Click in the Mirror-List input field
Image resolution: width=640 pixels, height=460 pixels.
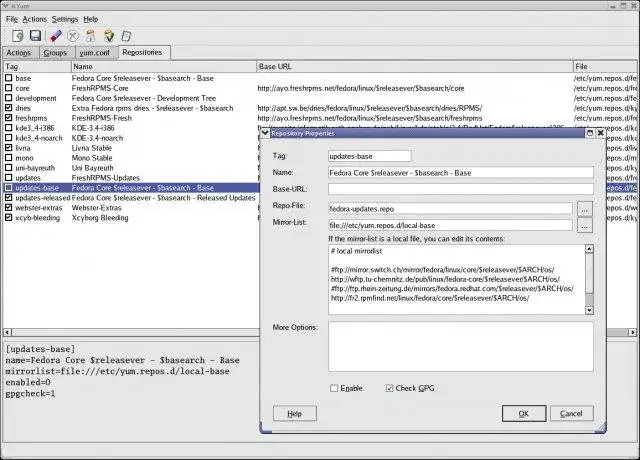point(450,225)
